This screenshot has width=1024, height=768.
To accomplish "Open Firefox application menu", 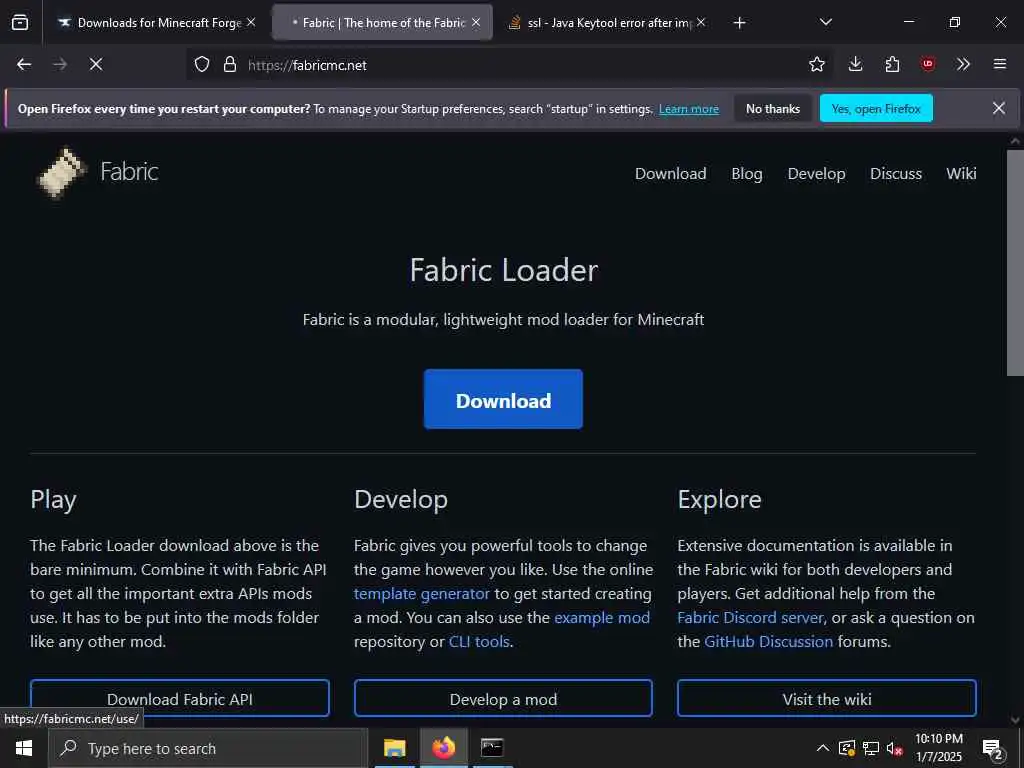I will pos(999,64).
